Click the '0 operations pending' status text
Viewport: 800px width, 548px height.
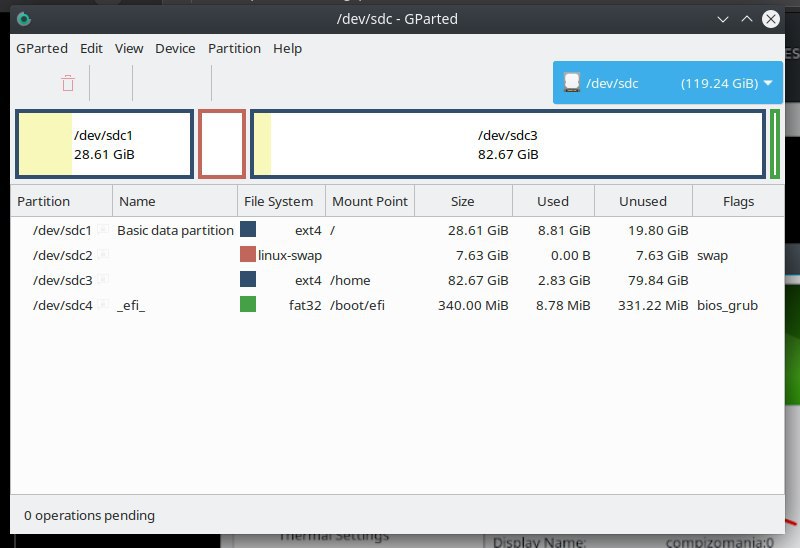click(89, 515)
